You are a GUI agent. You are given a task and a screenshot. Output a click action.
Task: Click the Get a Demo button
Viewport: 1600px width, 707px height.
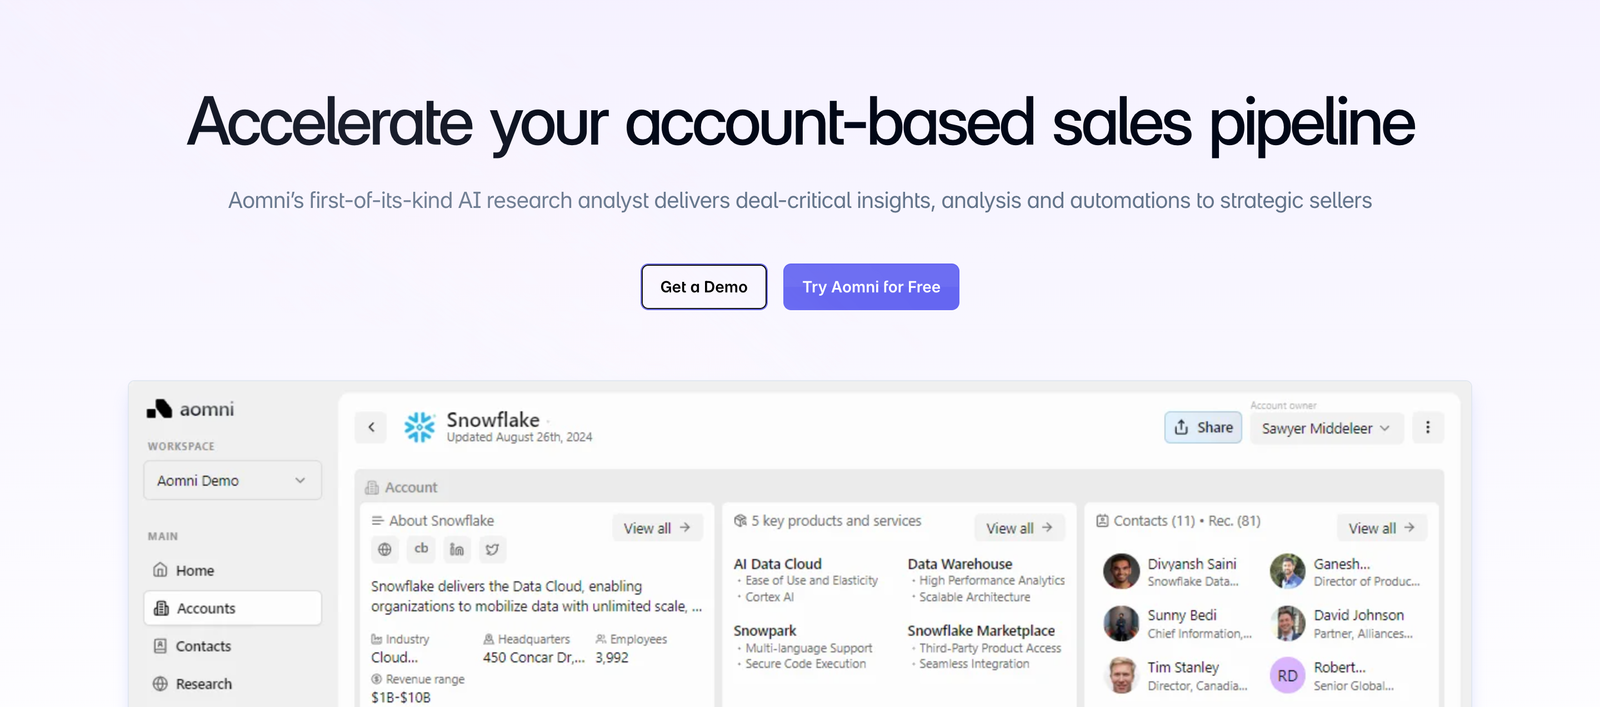(704, 287)
